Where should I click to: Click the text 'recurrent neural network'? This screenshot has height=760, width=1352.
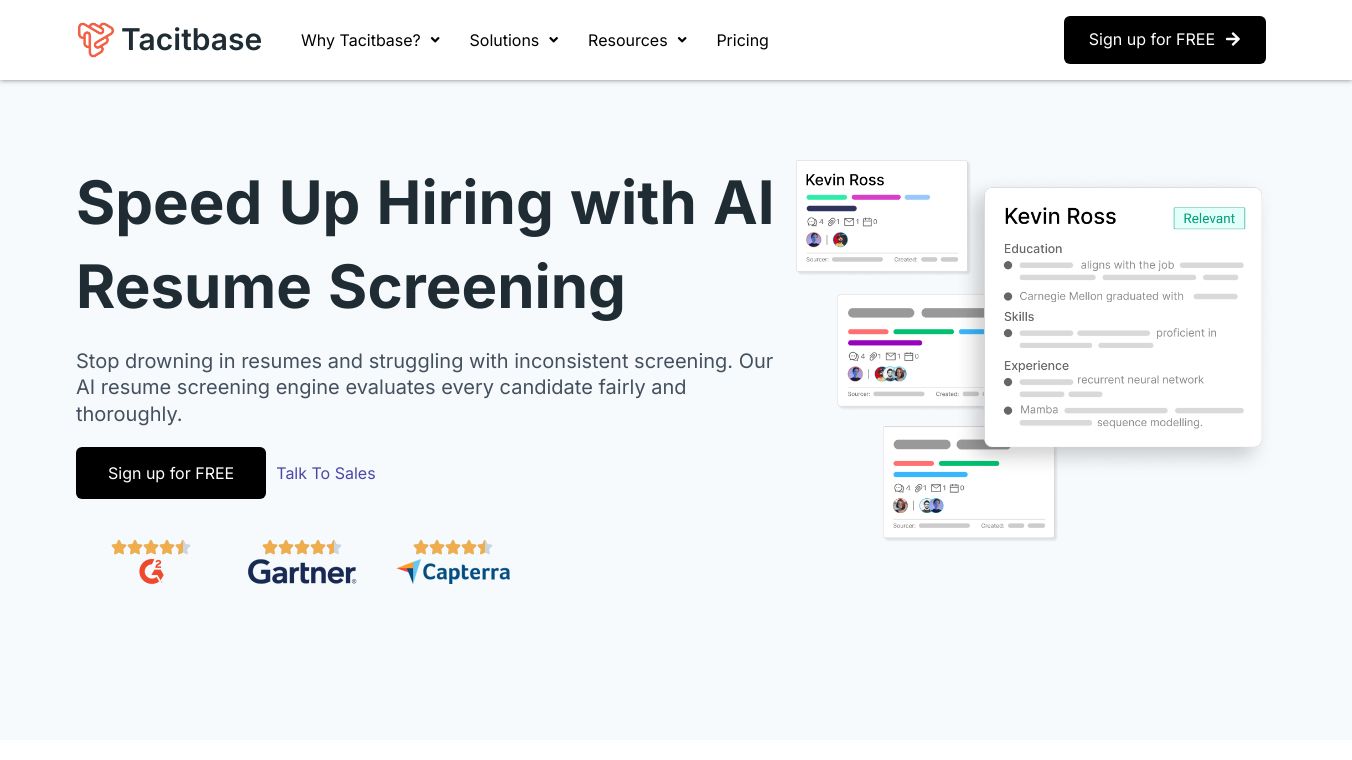[1140, 380]
